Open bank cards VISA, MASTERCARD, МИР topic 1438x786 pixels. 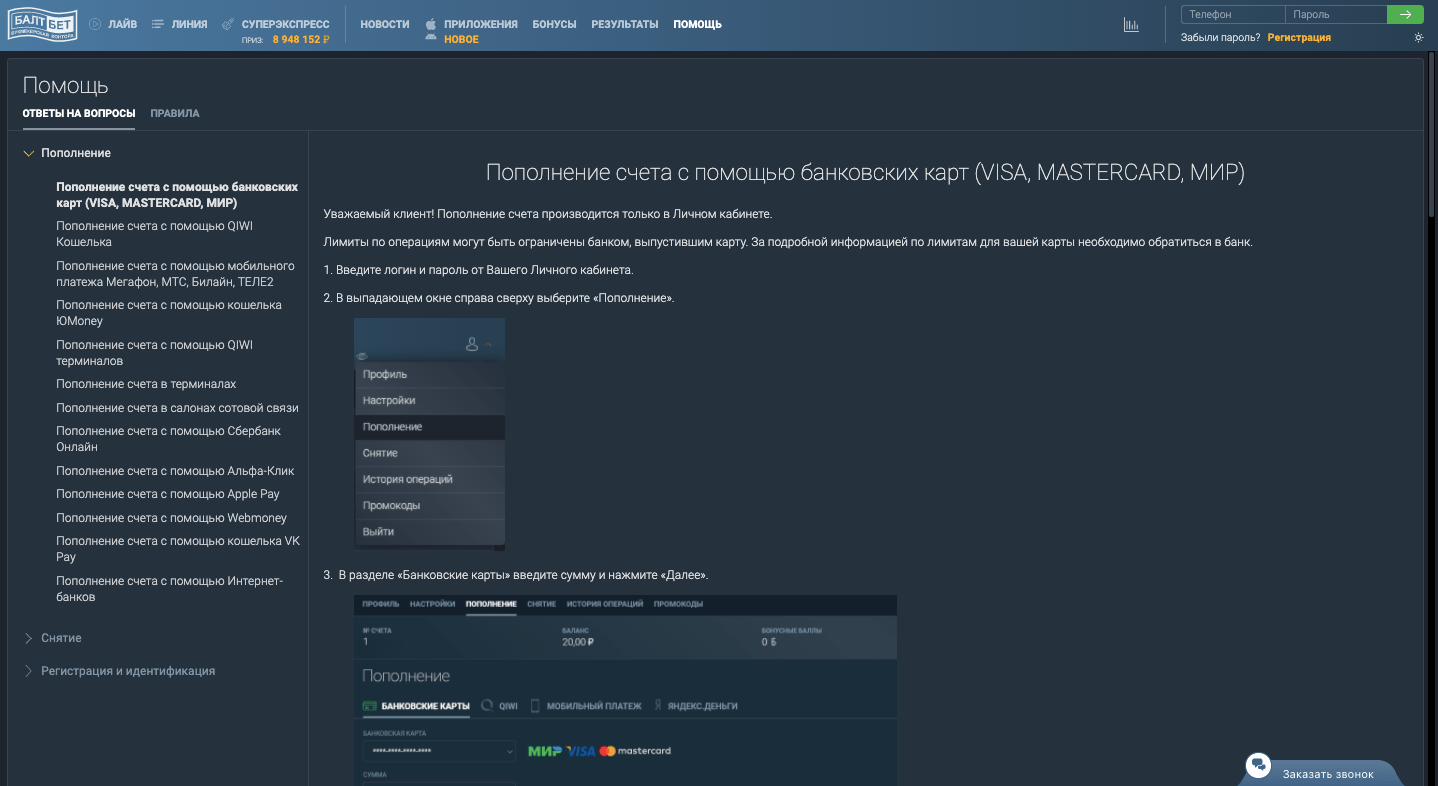[177, 195]
